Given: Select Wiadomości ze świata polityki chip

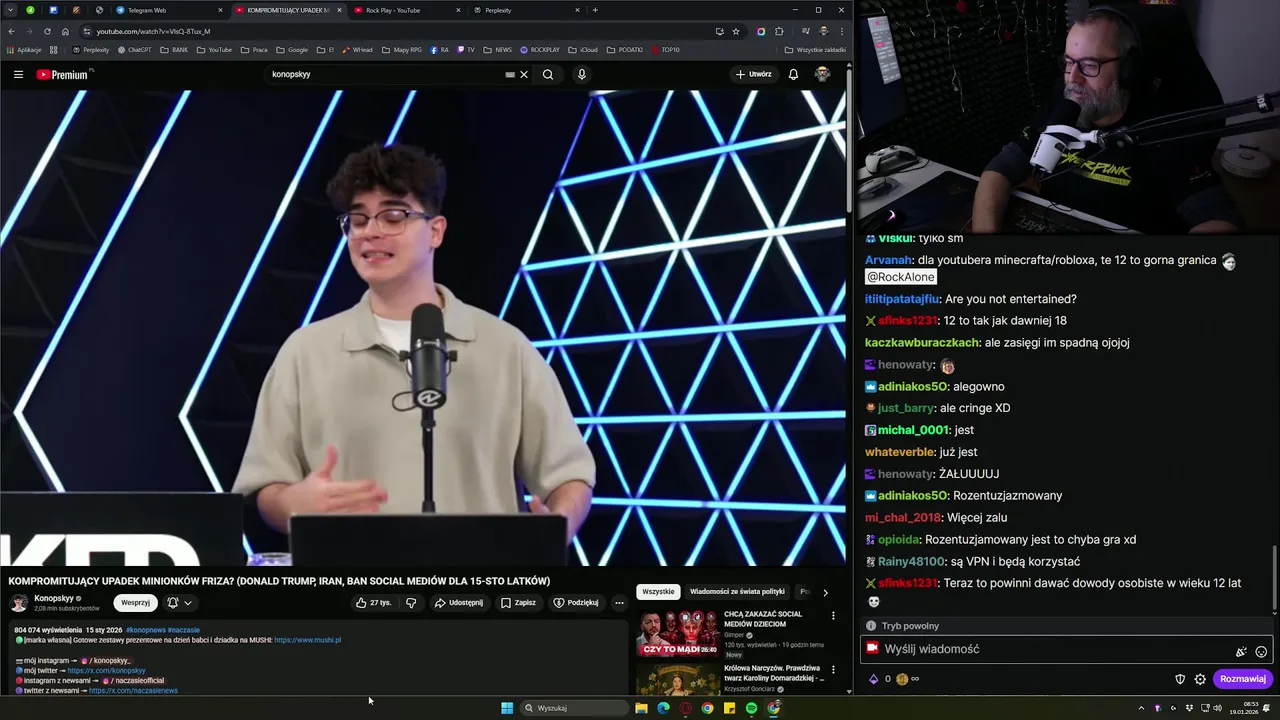Looking at the screenshot, I should 737,592.
